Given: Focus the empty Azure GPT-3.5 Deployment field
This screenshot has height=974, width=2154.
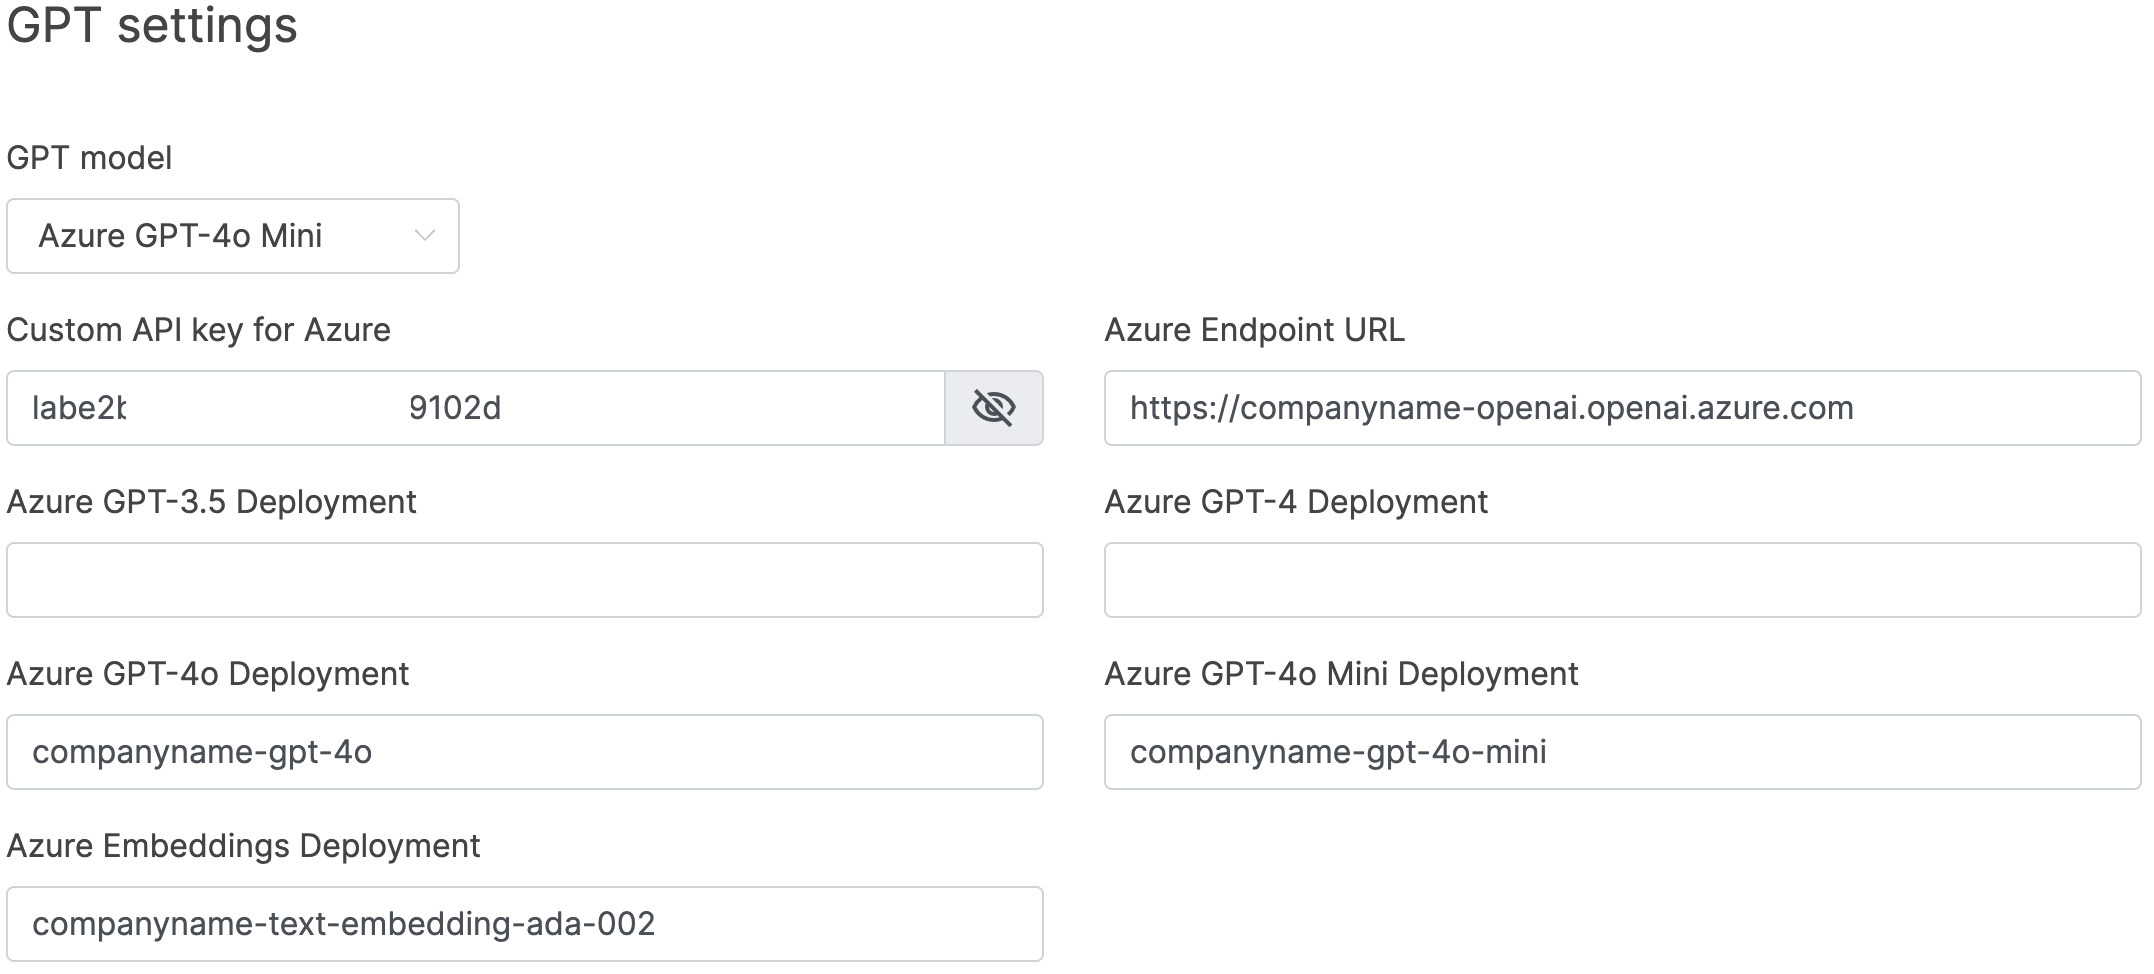Looking at the screenshot, I should click(525, 580).
